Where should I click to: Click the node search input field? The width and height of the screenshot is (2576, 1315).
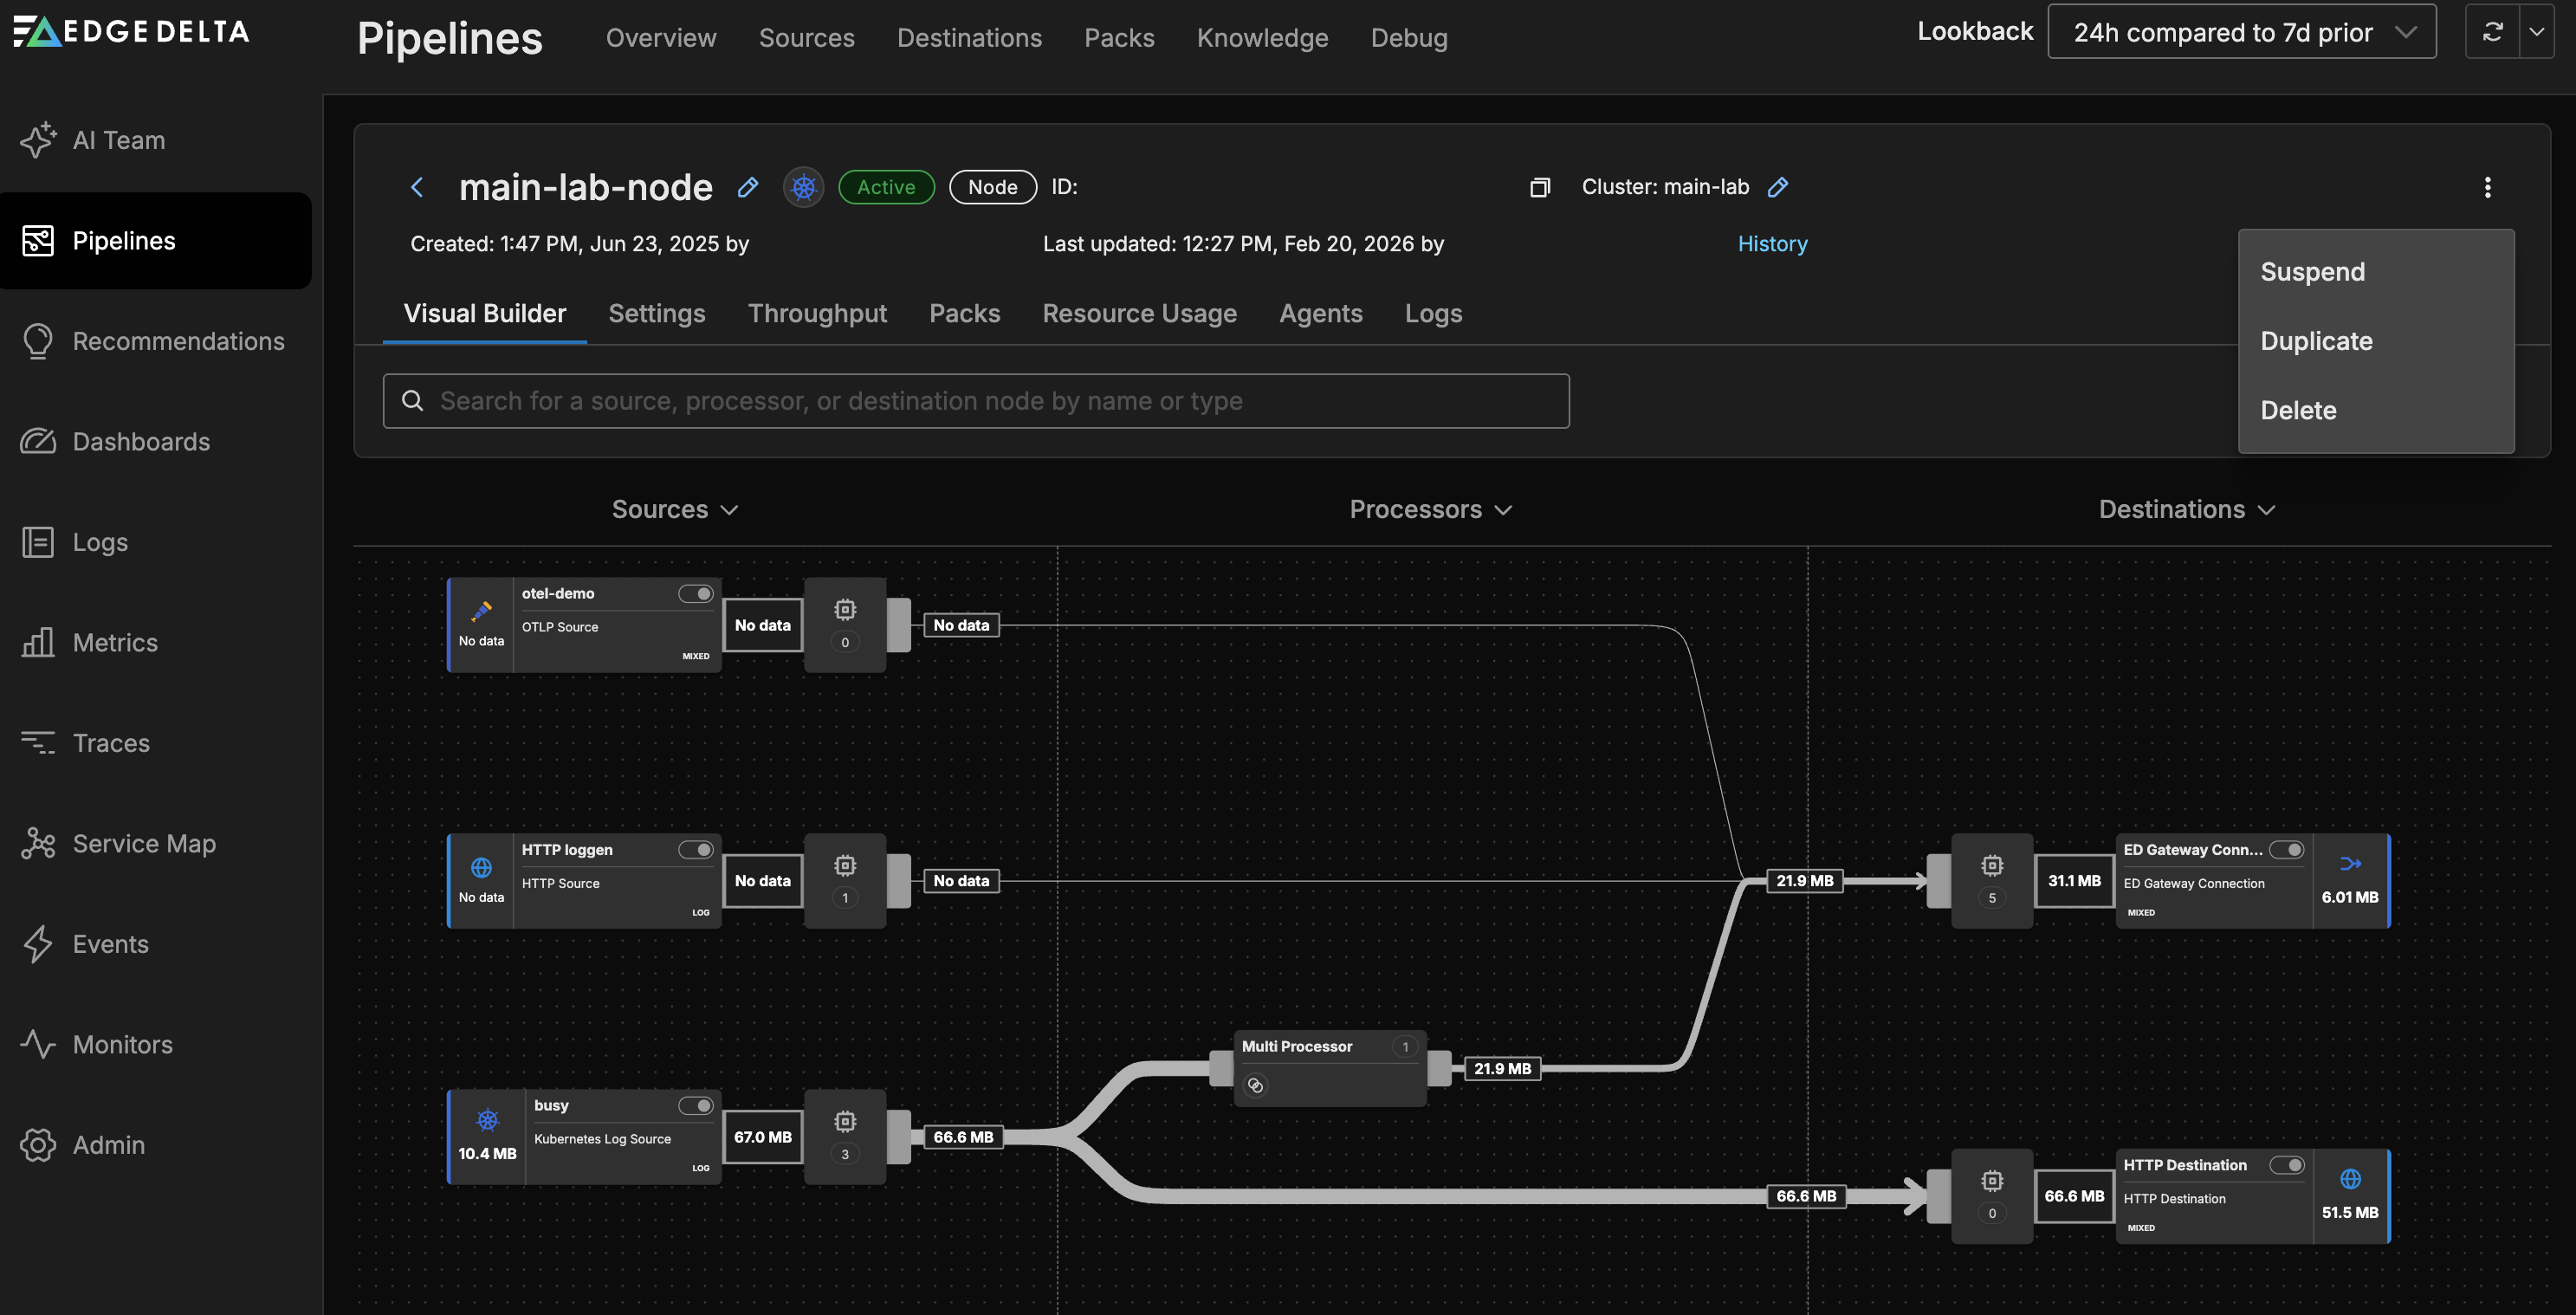[x=975, y=401]
